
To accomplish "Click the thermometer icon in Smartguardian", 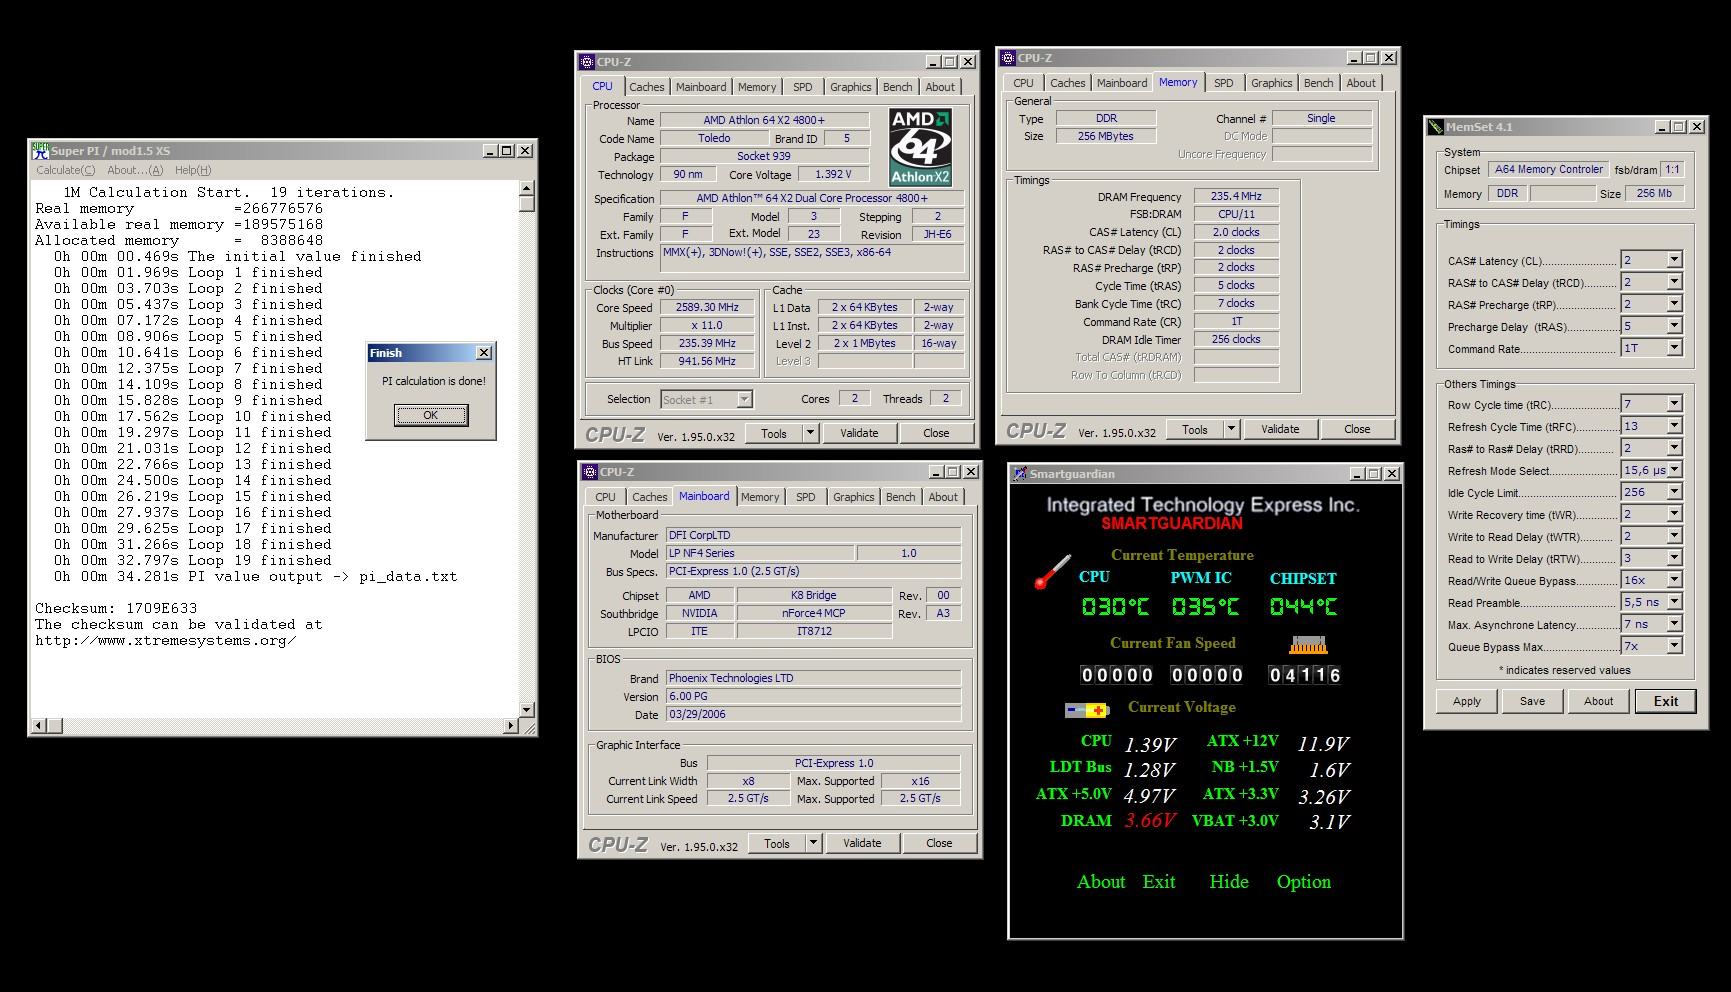I will pyautogui.click(x=1052, y=571).
